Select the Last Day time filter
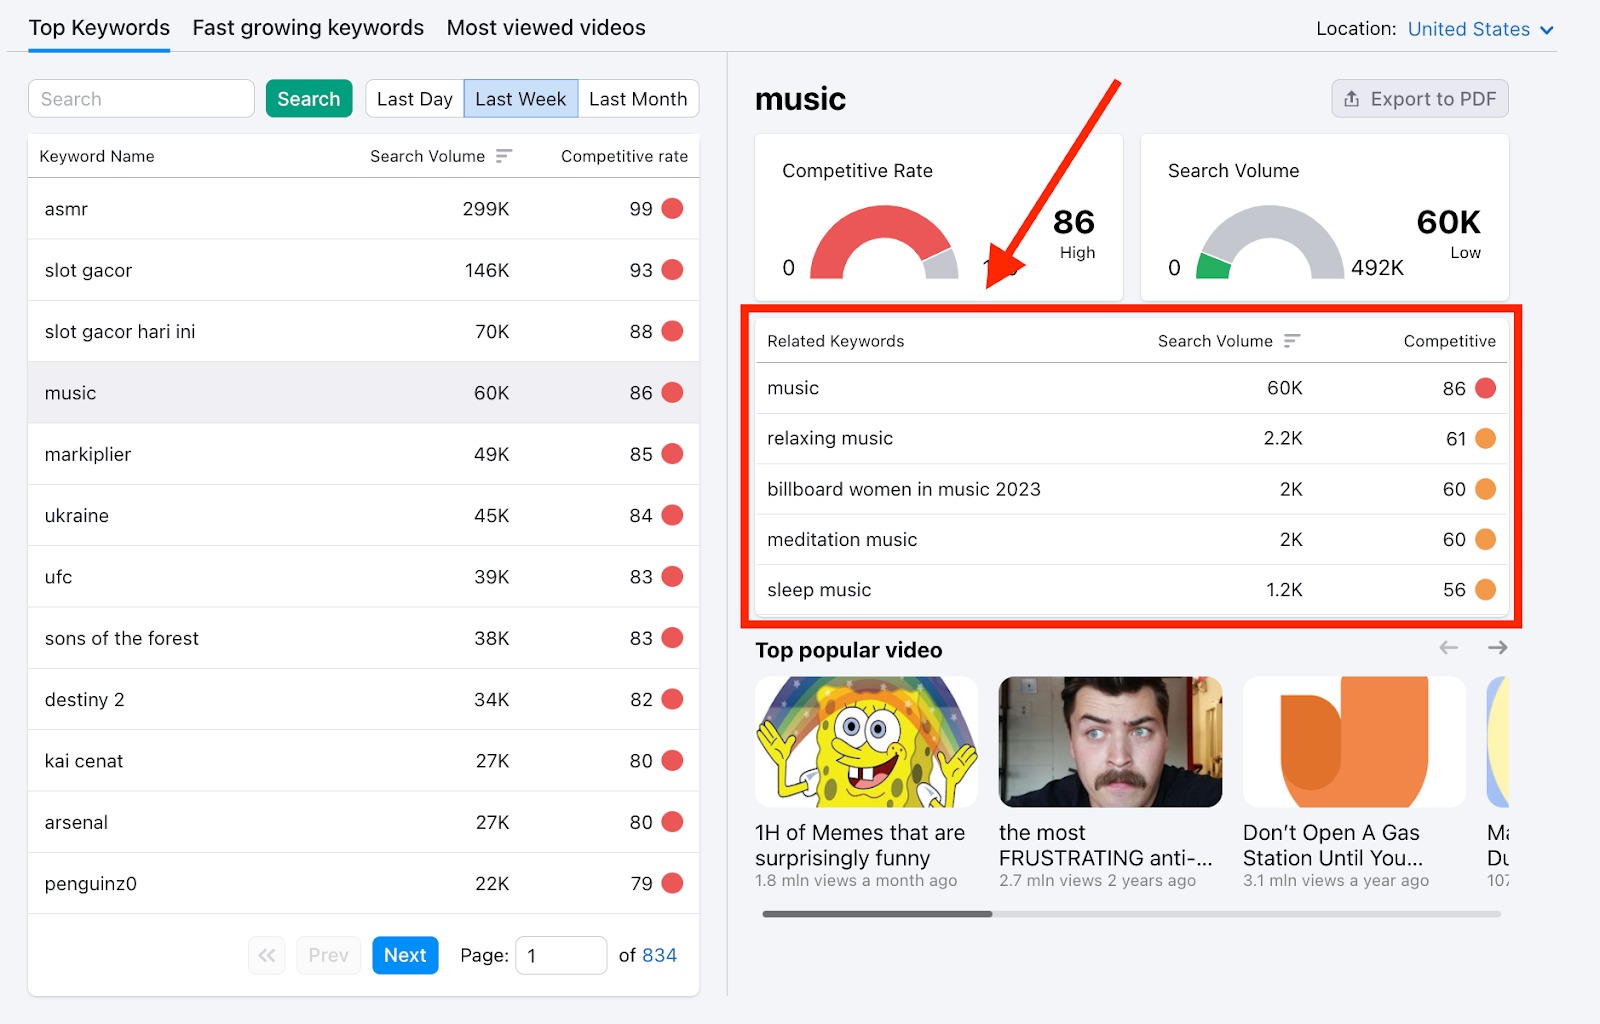1600x1024 pixels. [414, 99]
